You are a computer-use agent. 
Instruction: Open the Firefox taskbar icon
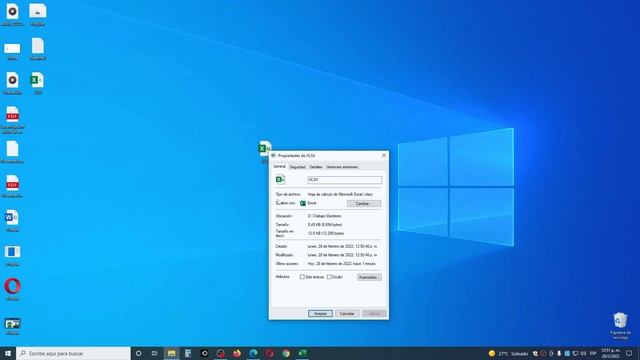click(x=237, y=353)
